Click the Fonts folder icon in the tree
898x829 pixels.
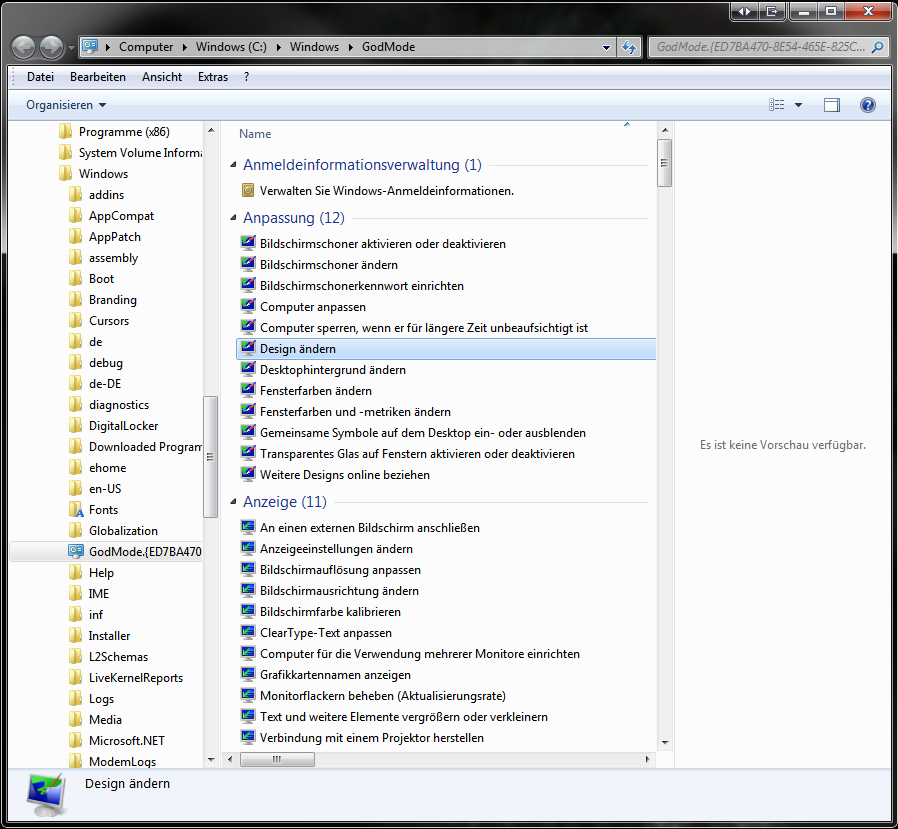coord(76,510)
